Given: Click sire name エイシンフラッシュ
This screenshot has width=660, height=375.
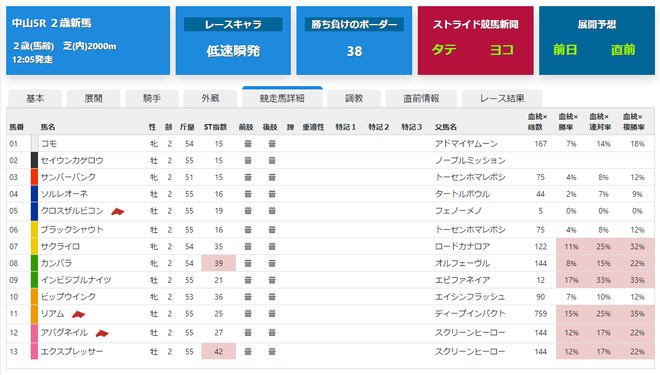Looking at the screenshot, I should [x=470, y=297].
